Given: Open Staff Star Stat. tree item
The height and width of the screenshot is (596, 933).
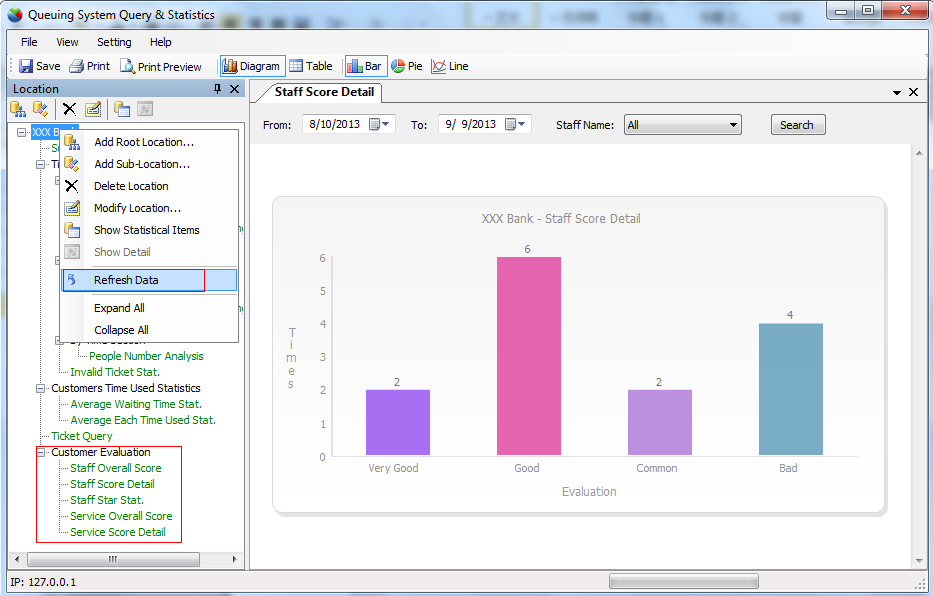Looking at the screenshot, I should tap(107, 500).
